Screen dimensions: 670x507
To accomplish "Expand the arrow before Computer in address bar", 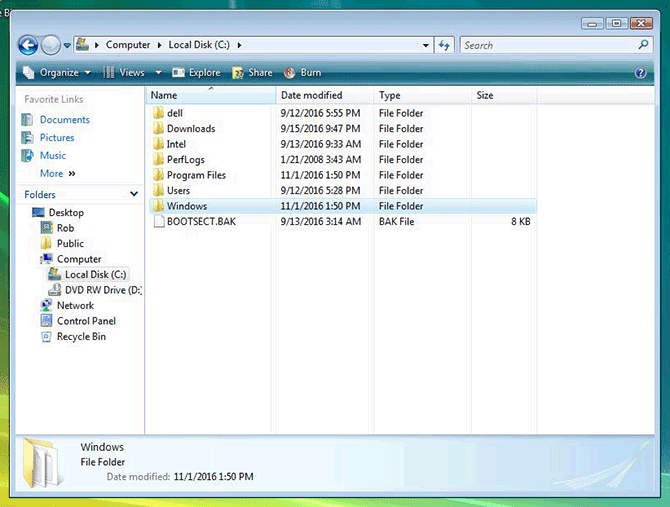I will pyautogui.click(x=97, y=45).
